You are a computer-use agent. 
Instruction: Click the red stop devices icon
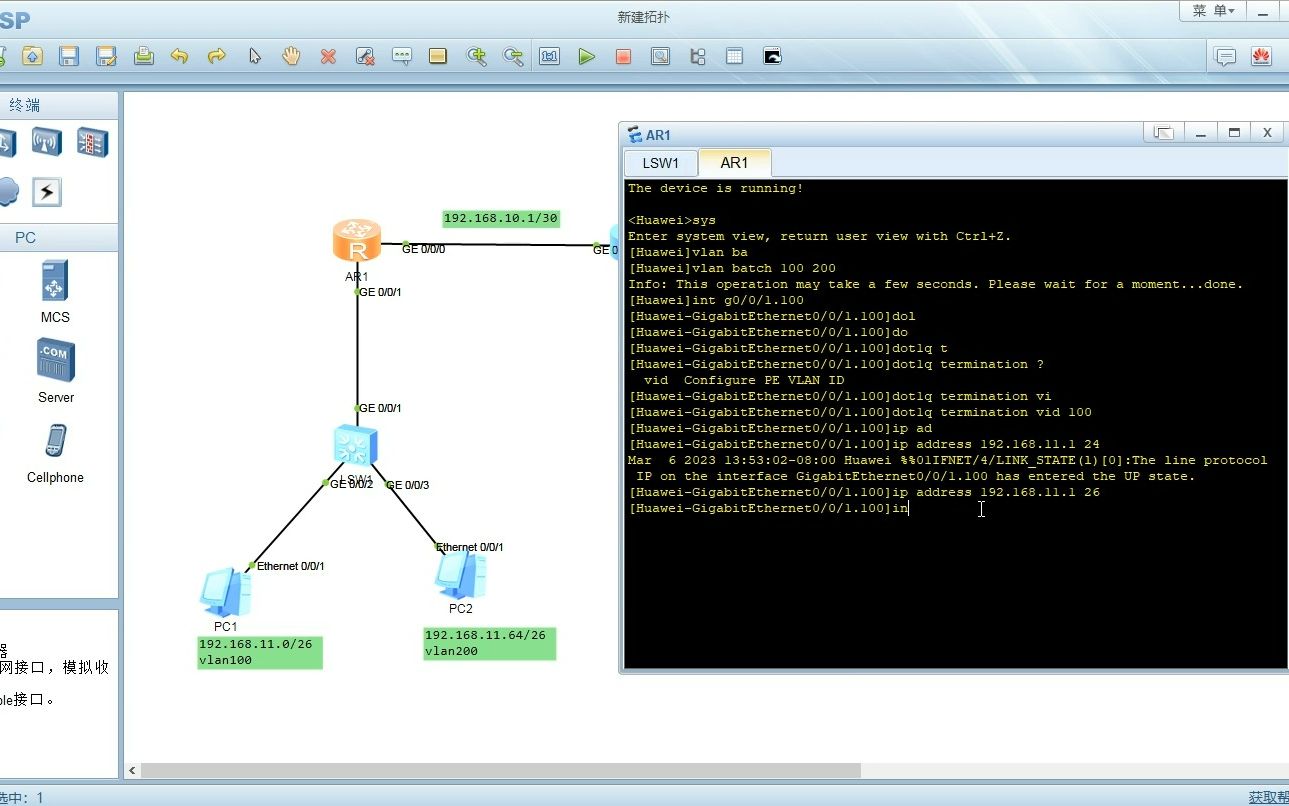point(623,56)
